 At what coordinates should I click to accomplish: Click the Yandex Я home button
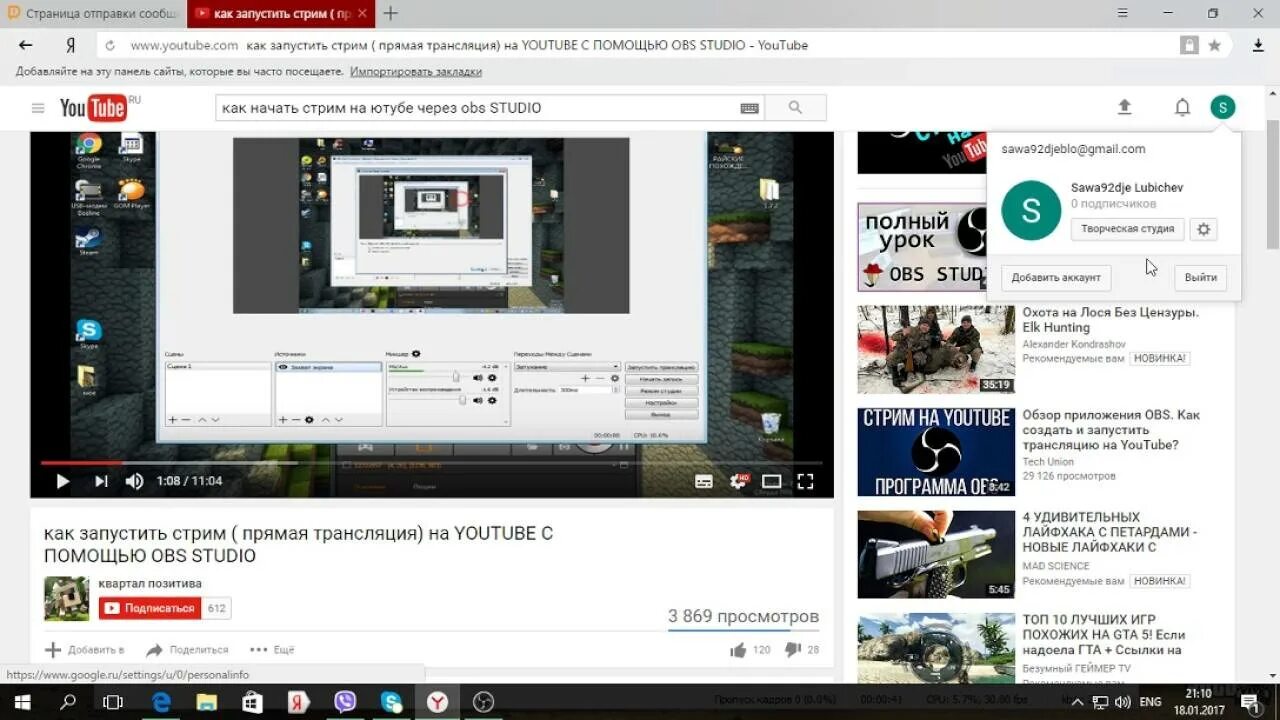[x=70, y=46]
